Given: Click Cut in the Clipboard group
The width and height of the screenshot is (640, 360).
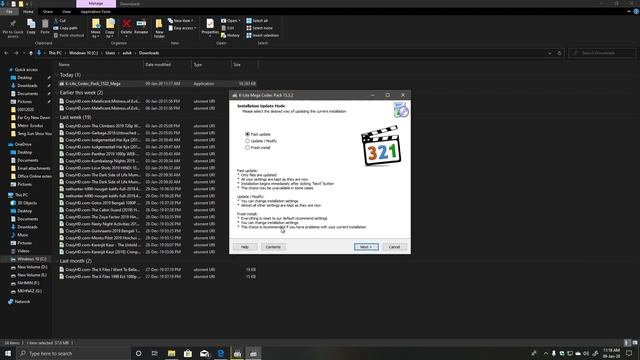Looking at the screenshot, I should (x=60, y=20).
